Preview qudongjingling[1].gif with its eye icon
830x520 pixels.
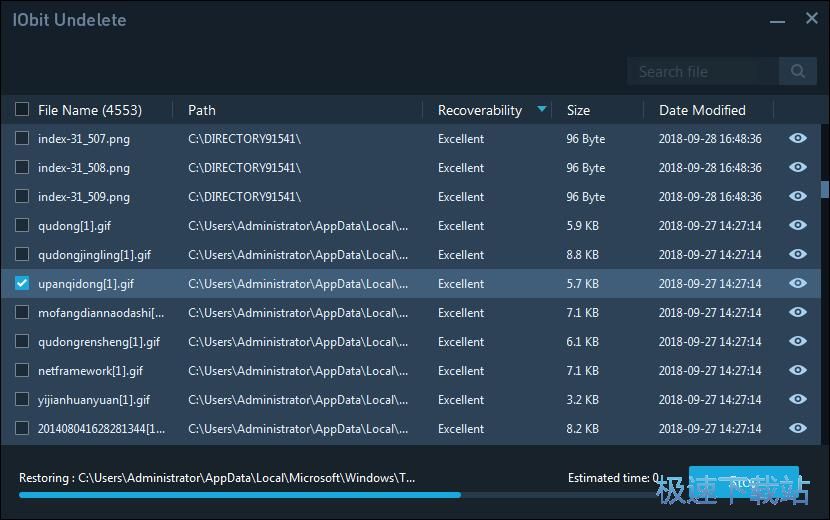tap(798, 254)
